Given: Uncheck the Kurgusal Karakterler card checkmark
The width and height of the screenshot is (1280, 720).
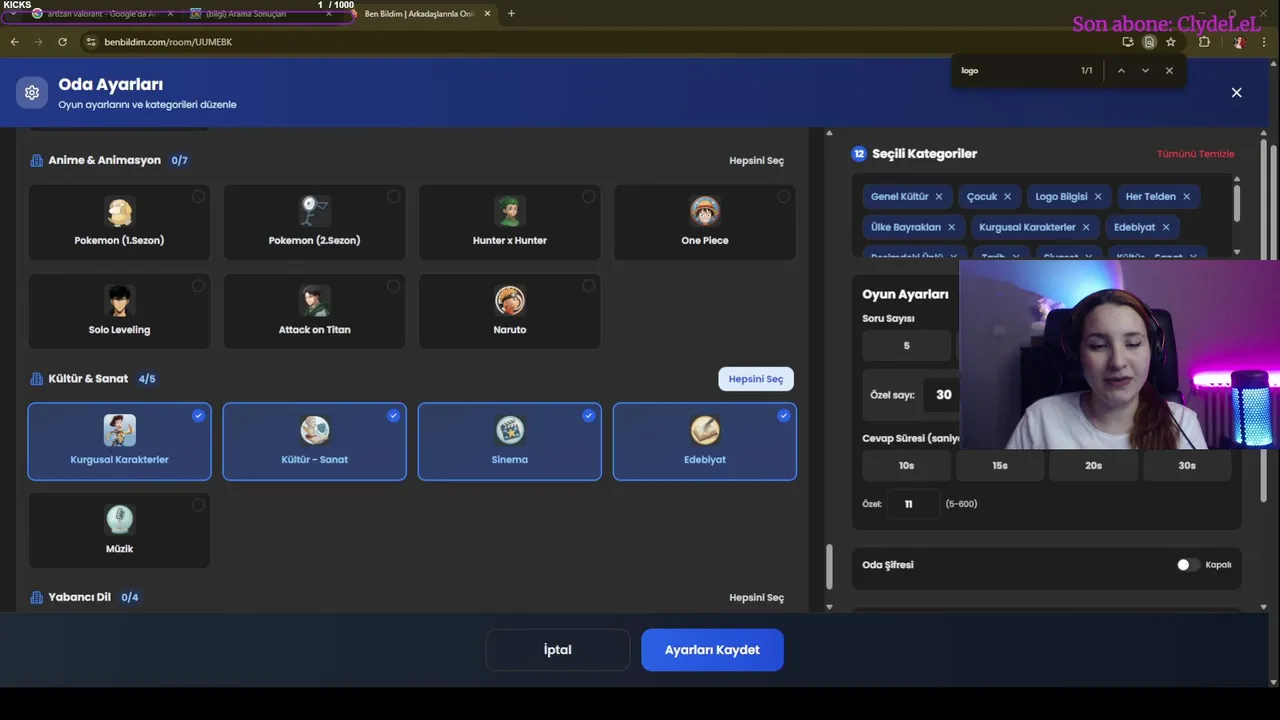Looking at the screenshot, I should [198, 415].
